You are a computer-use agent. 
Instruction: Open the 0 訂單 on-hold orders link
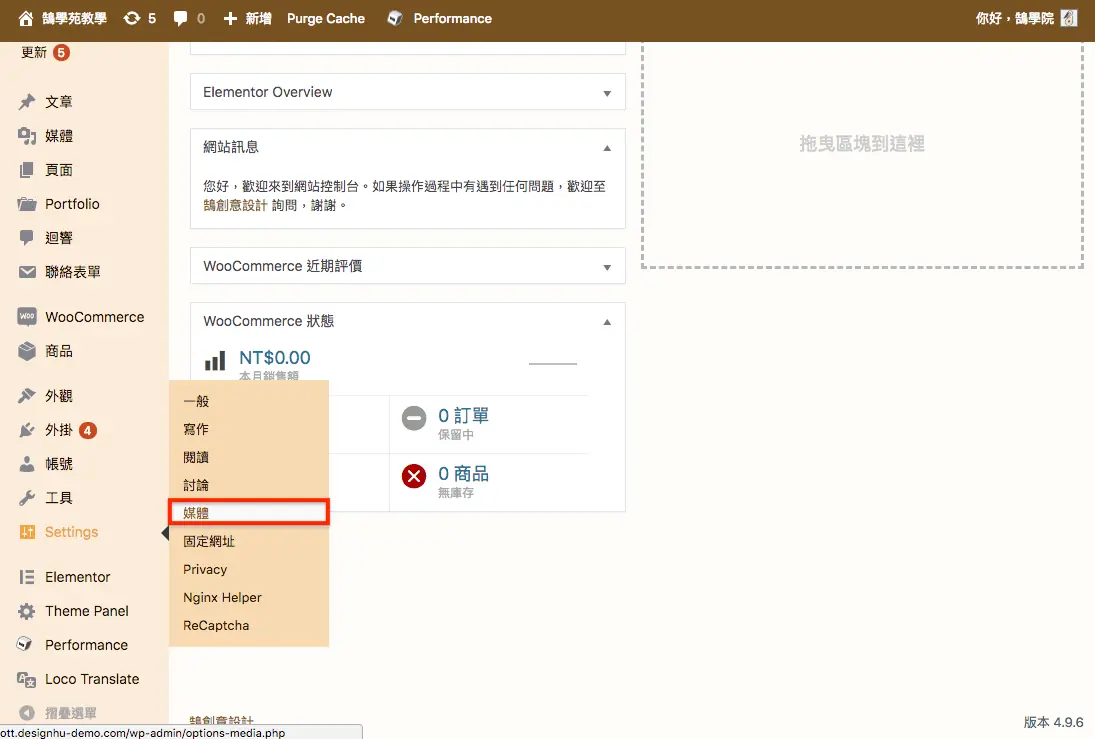(x=463, y=416)
